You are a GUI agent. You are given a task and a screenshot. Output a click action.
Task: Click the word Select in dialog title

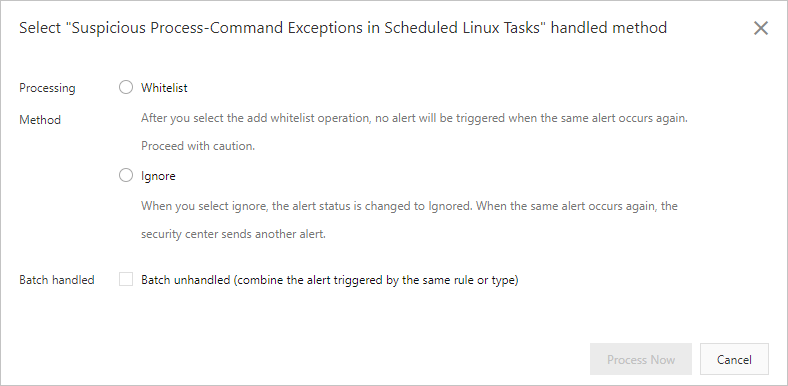coord(41,28)
